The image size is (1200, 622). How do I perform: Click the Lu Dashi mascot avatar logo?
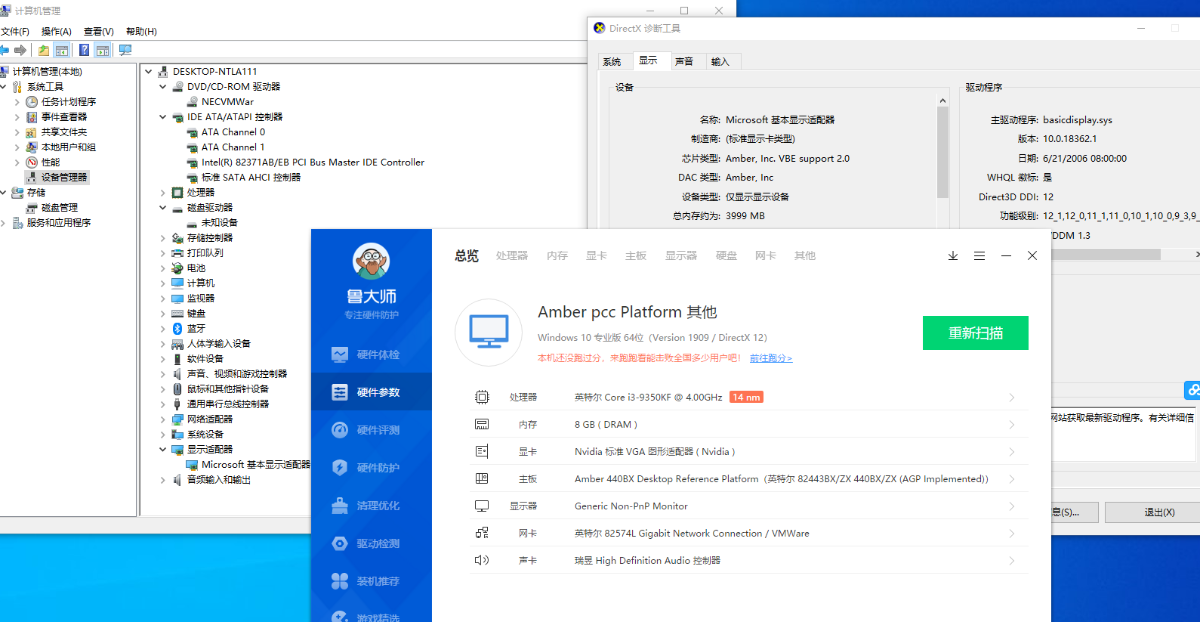[371, 262]
